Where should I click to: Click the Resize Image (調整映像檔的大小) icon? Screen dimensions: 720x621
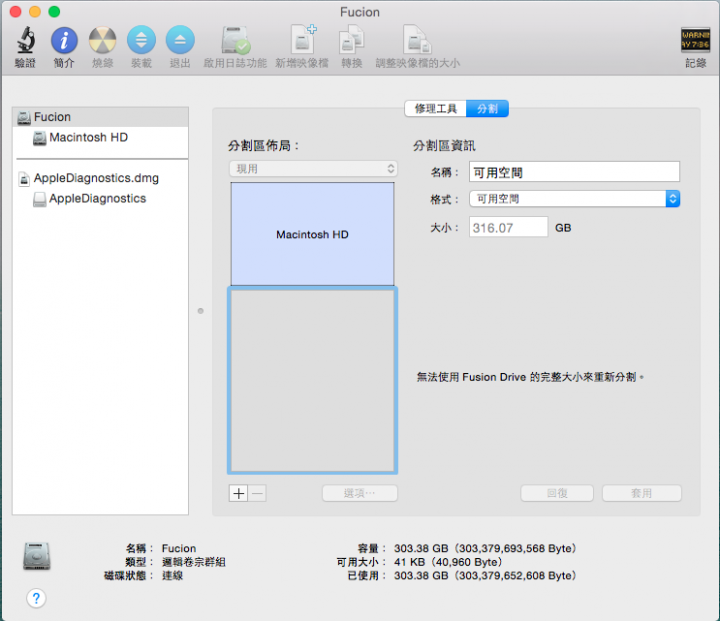417,40
